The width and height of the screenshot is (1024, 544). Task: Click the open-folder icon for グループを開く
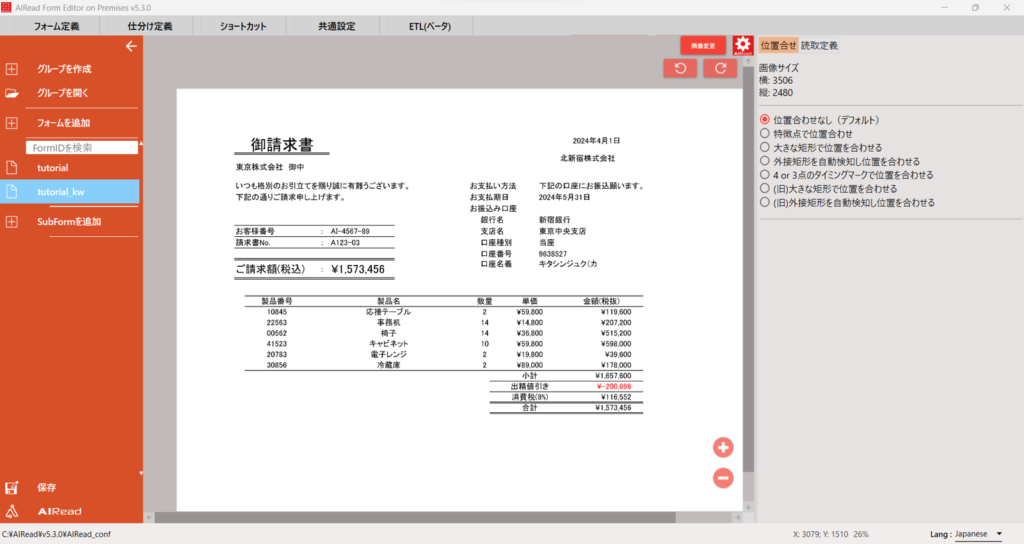(12, 93)
